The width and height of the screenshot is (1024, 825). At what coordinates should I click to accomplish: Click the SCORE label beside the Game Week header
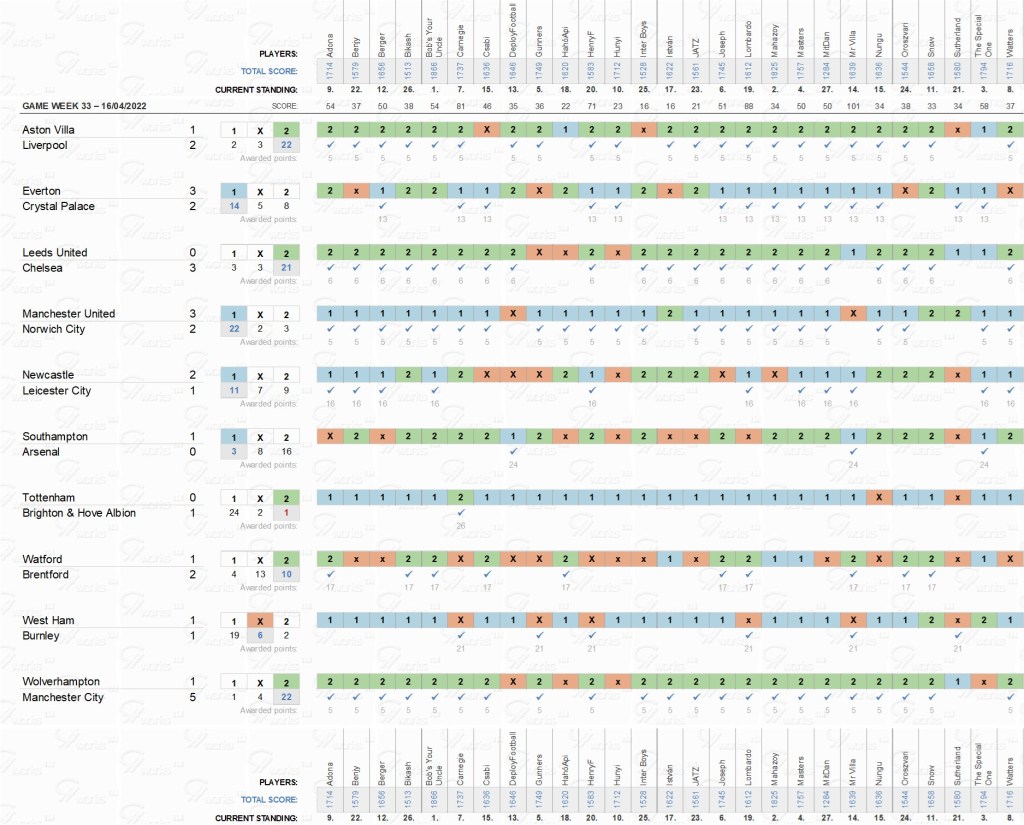click(283, 105)
